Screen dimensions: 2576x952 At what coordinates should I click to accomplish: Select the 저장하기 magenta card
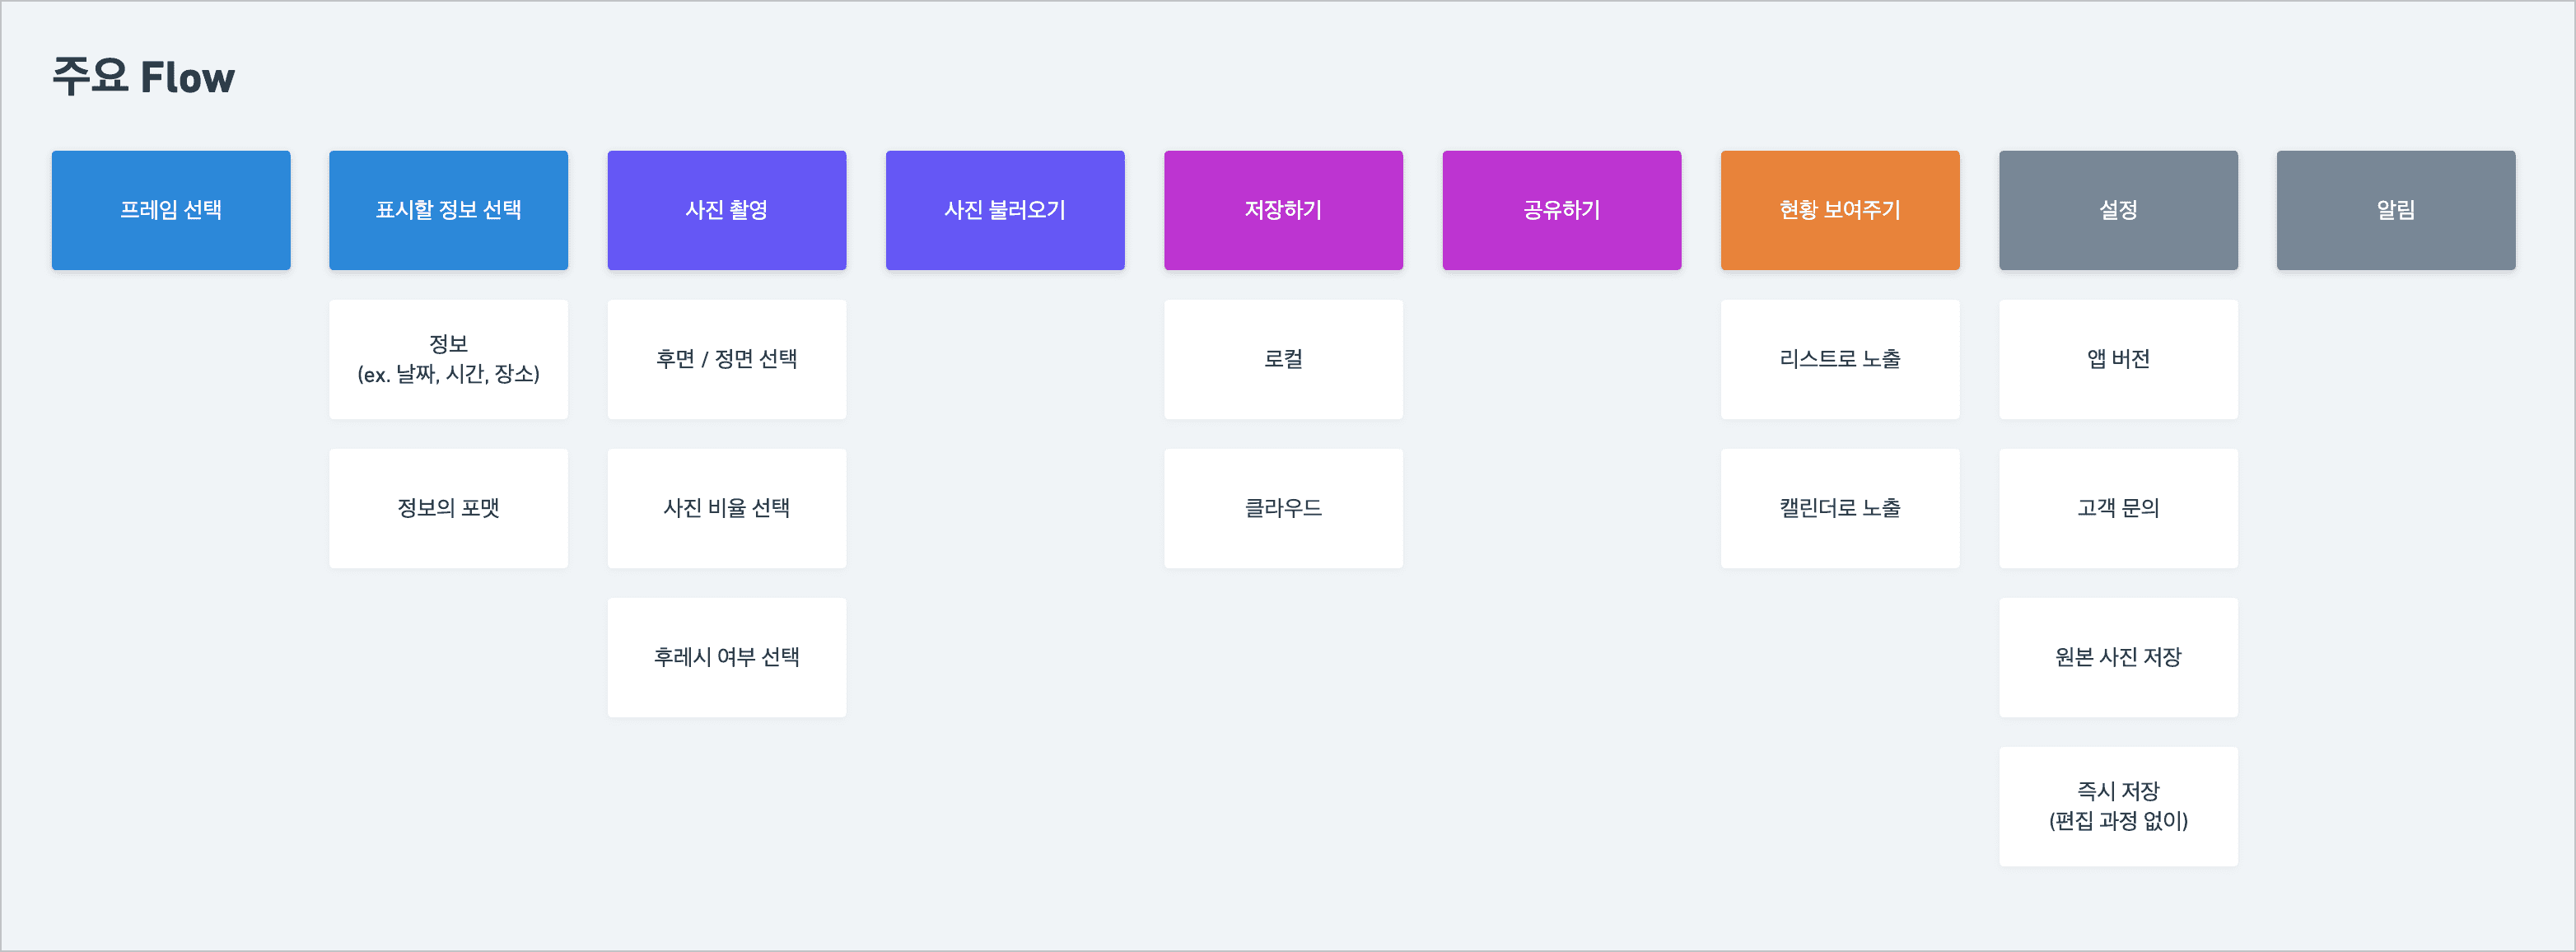pos(1283,210)
